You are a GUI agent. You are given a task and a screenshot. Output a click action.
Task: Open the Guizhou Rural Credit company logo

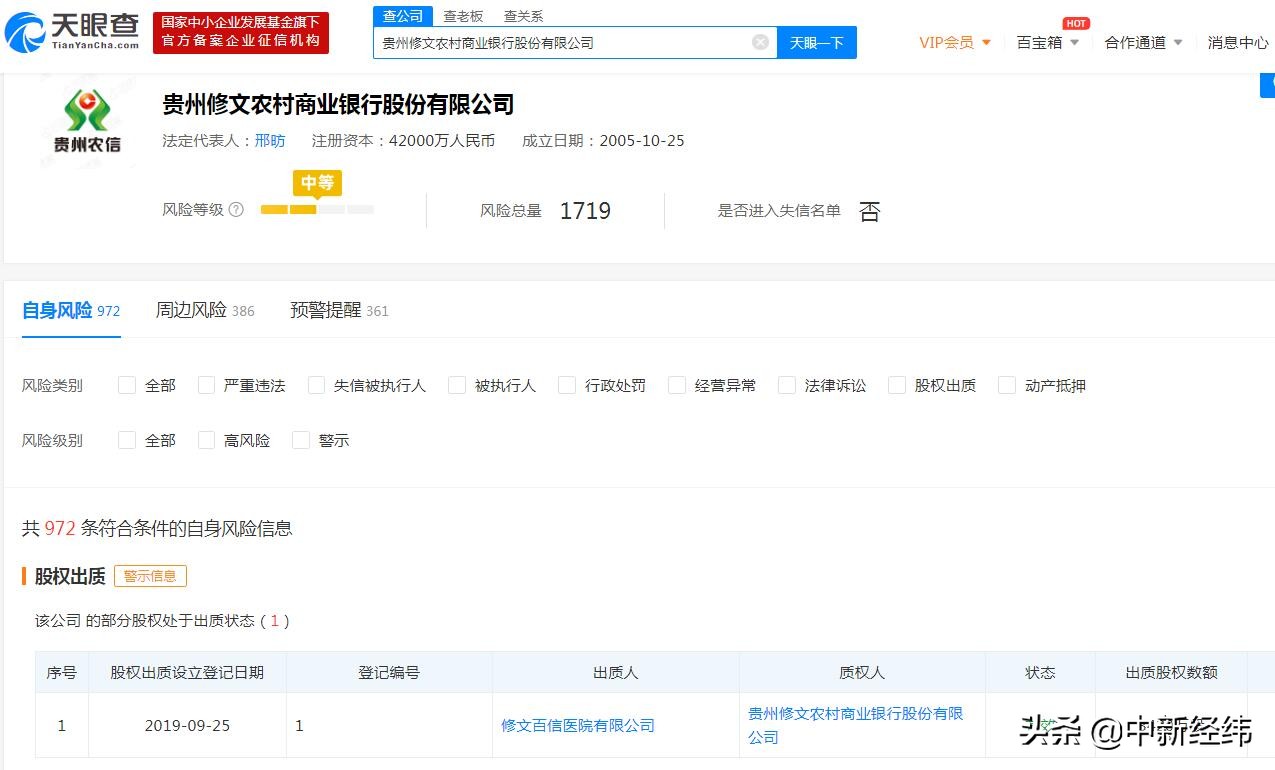pos(87,121)
